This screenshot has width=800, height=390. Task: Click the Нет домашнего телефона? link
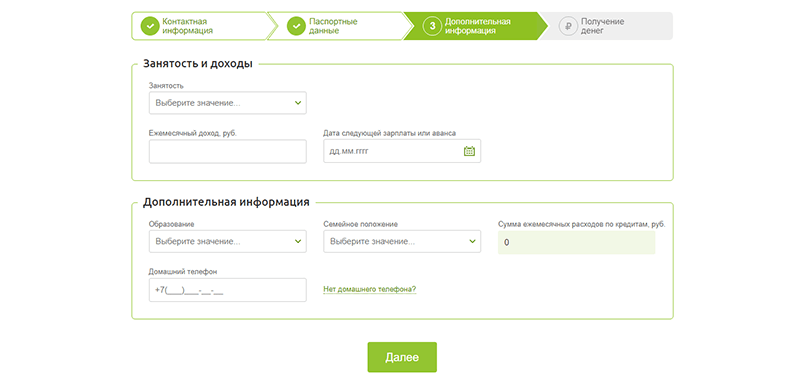click(x=370, y=289)
